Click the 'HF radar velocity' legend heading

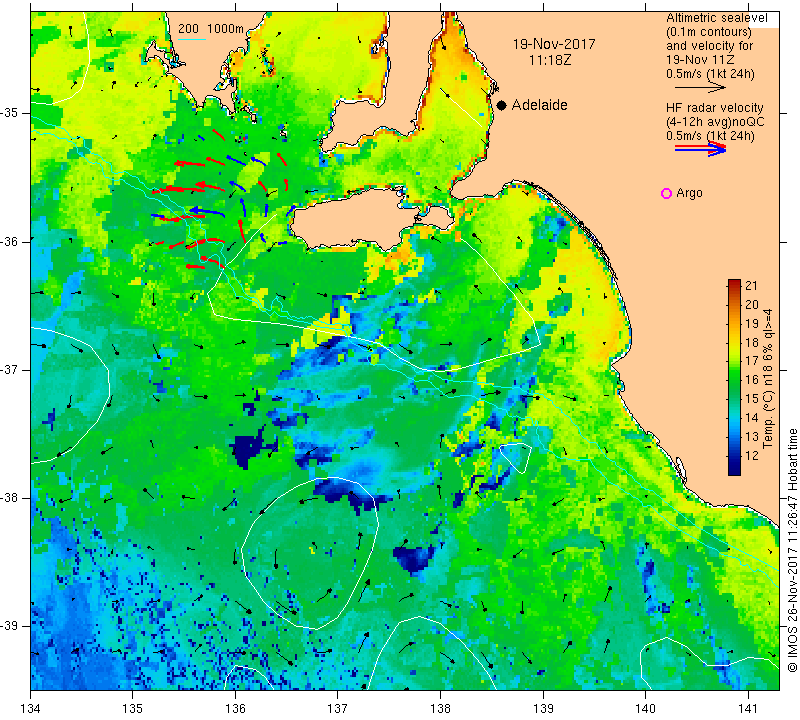[714, 108]
